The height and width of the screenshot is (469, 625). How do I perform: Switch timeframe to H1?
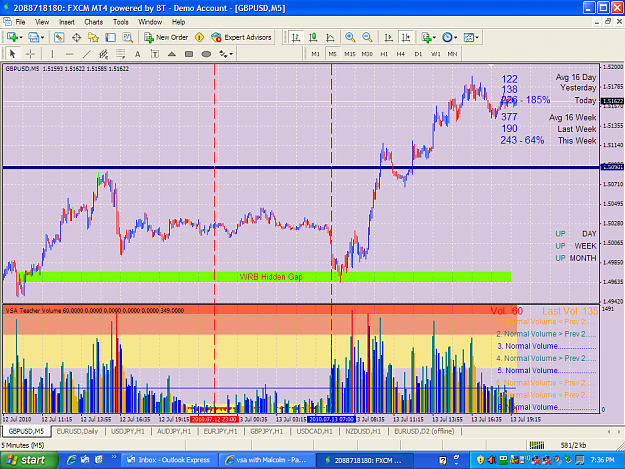384,54
